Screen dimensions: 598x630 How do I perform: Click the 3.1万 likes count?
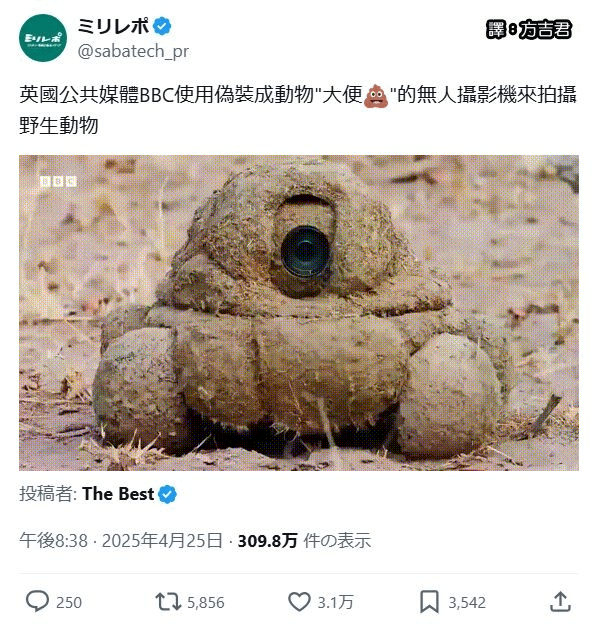coord(336,603)
